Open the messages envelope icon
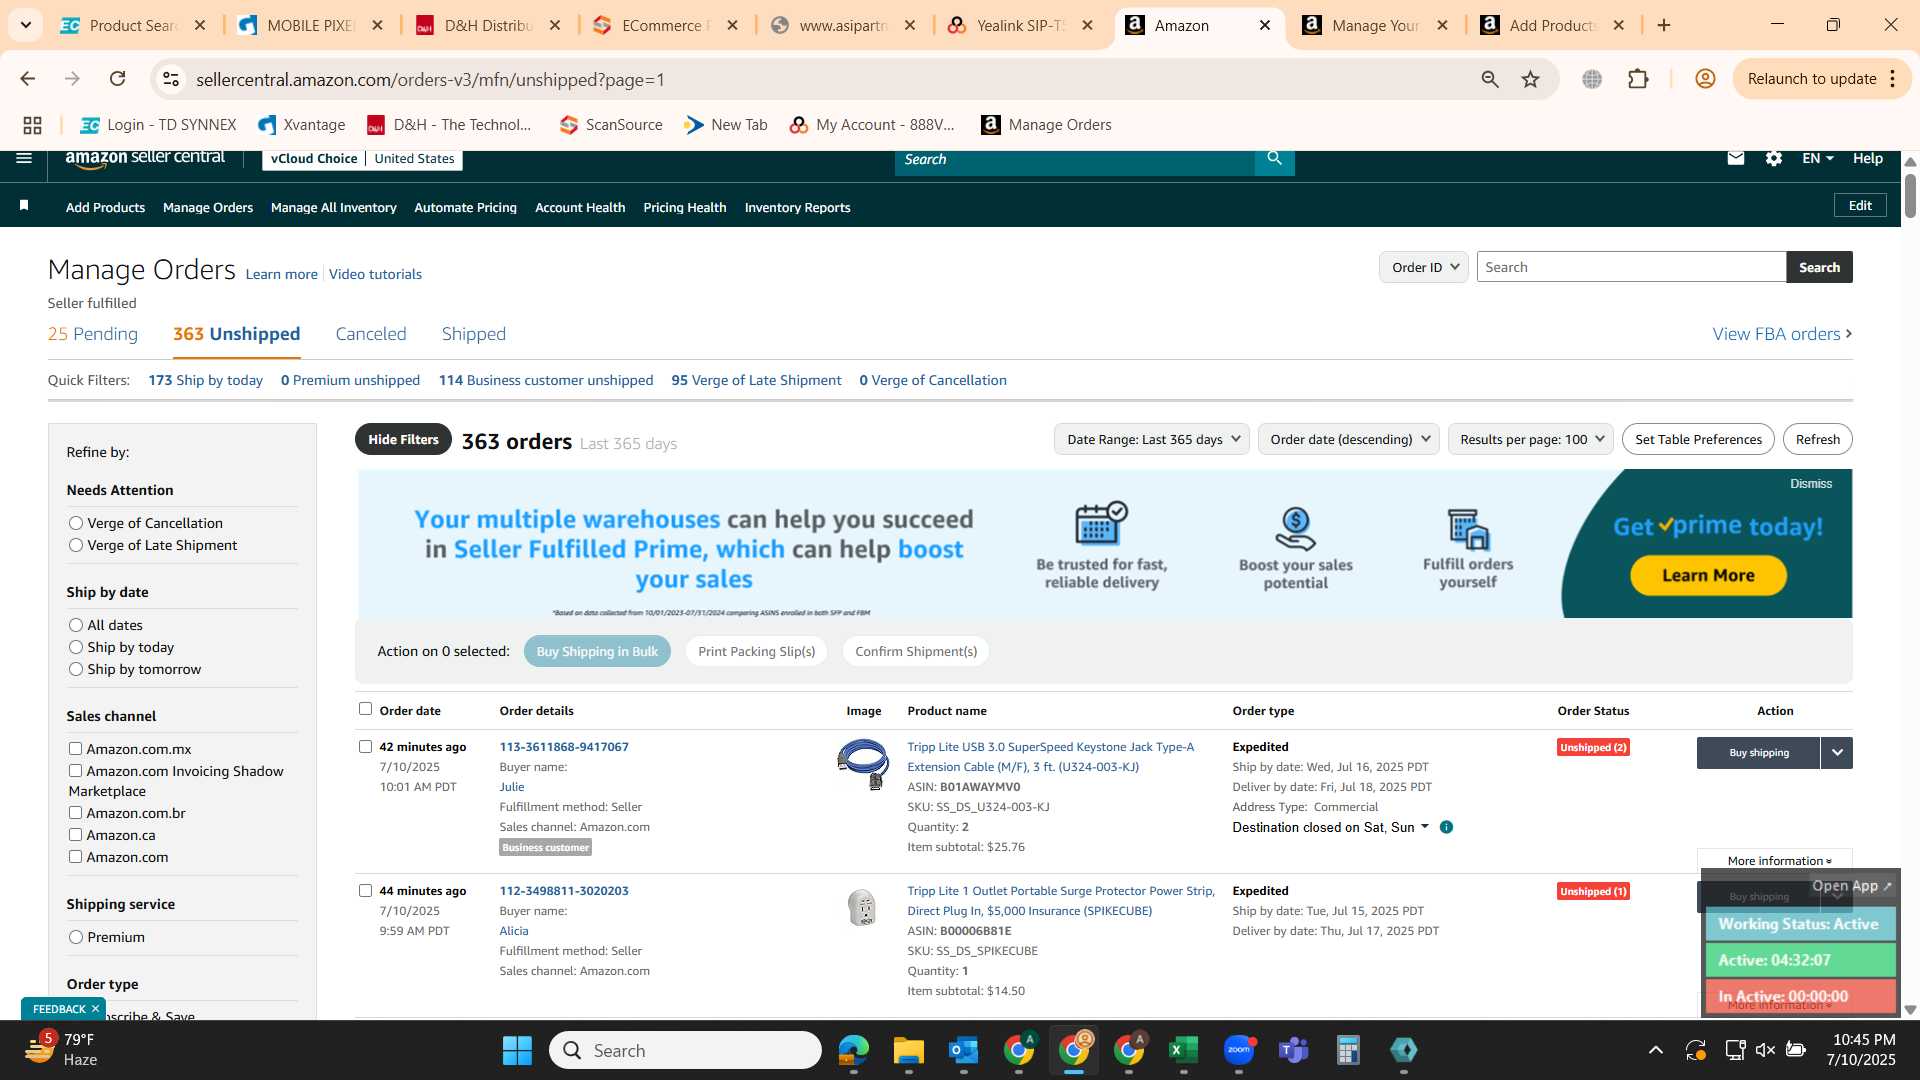 pos(1736,158)
